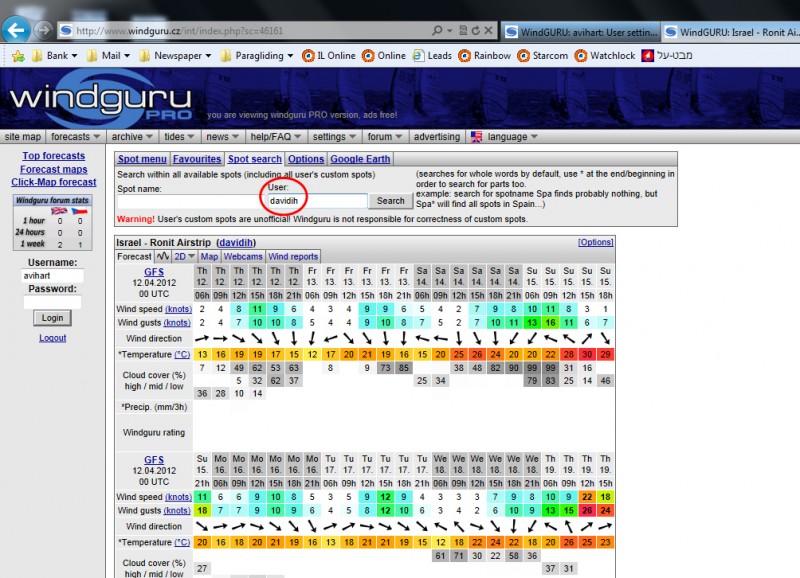The width and height of the screenshot is (800, 578).
Task: Open the Hebrew-labeled bookmark with red icon
Action: coord(667,56)
